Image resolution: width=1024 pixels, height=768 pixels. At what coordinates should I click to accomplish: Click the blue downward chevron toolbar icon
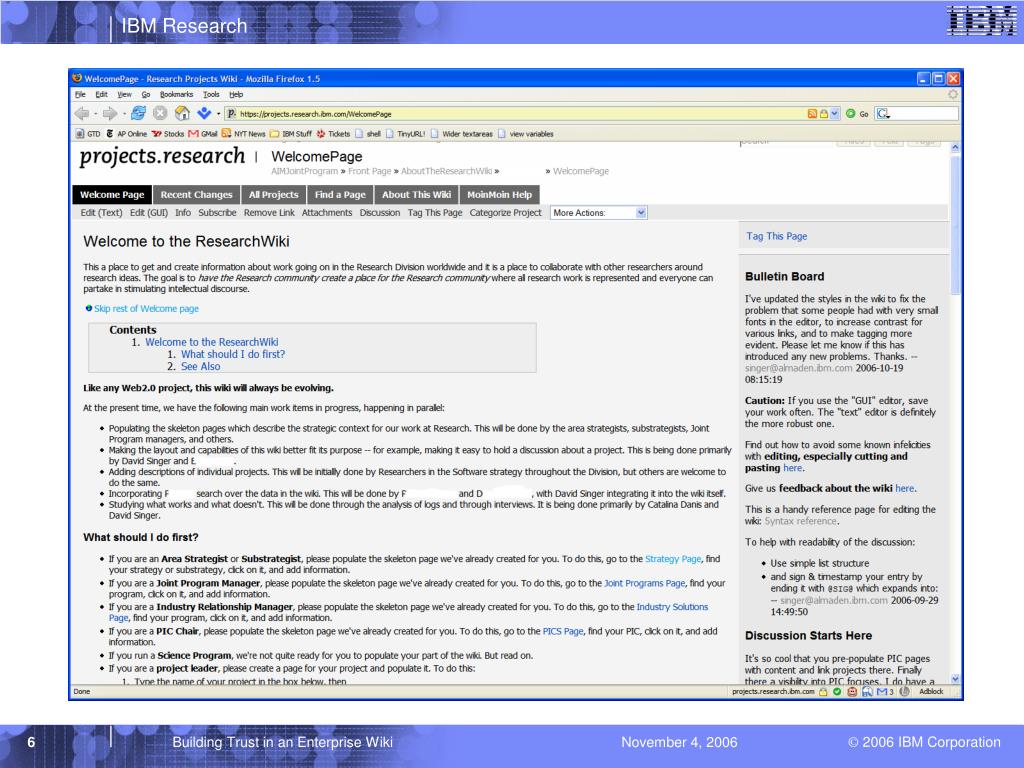204,113
